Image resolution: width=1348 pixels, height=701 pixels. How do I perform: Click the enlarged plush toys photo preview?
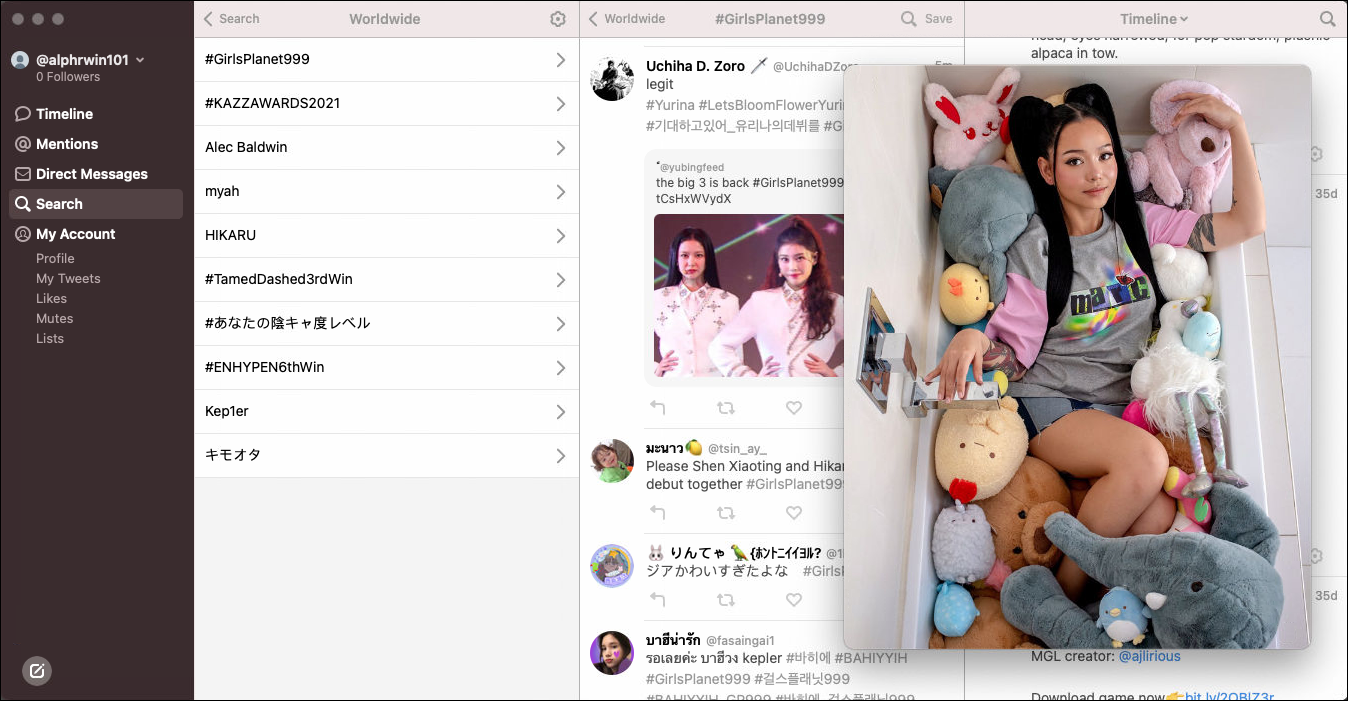(x=1076, y=357)
